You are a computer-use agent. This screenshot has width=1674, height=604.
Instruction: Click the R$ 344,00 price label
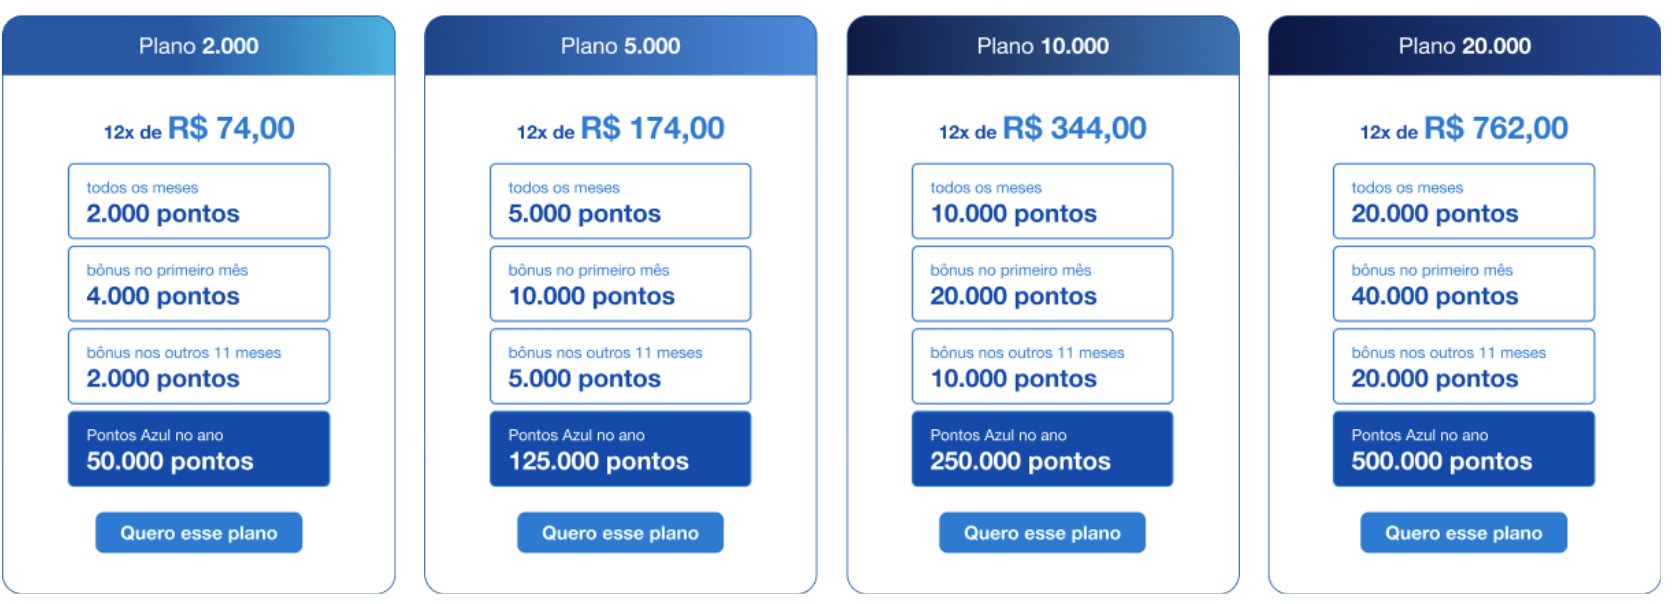[x=1074, y=128]
